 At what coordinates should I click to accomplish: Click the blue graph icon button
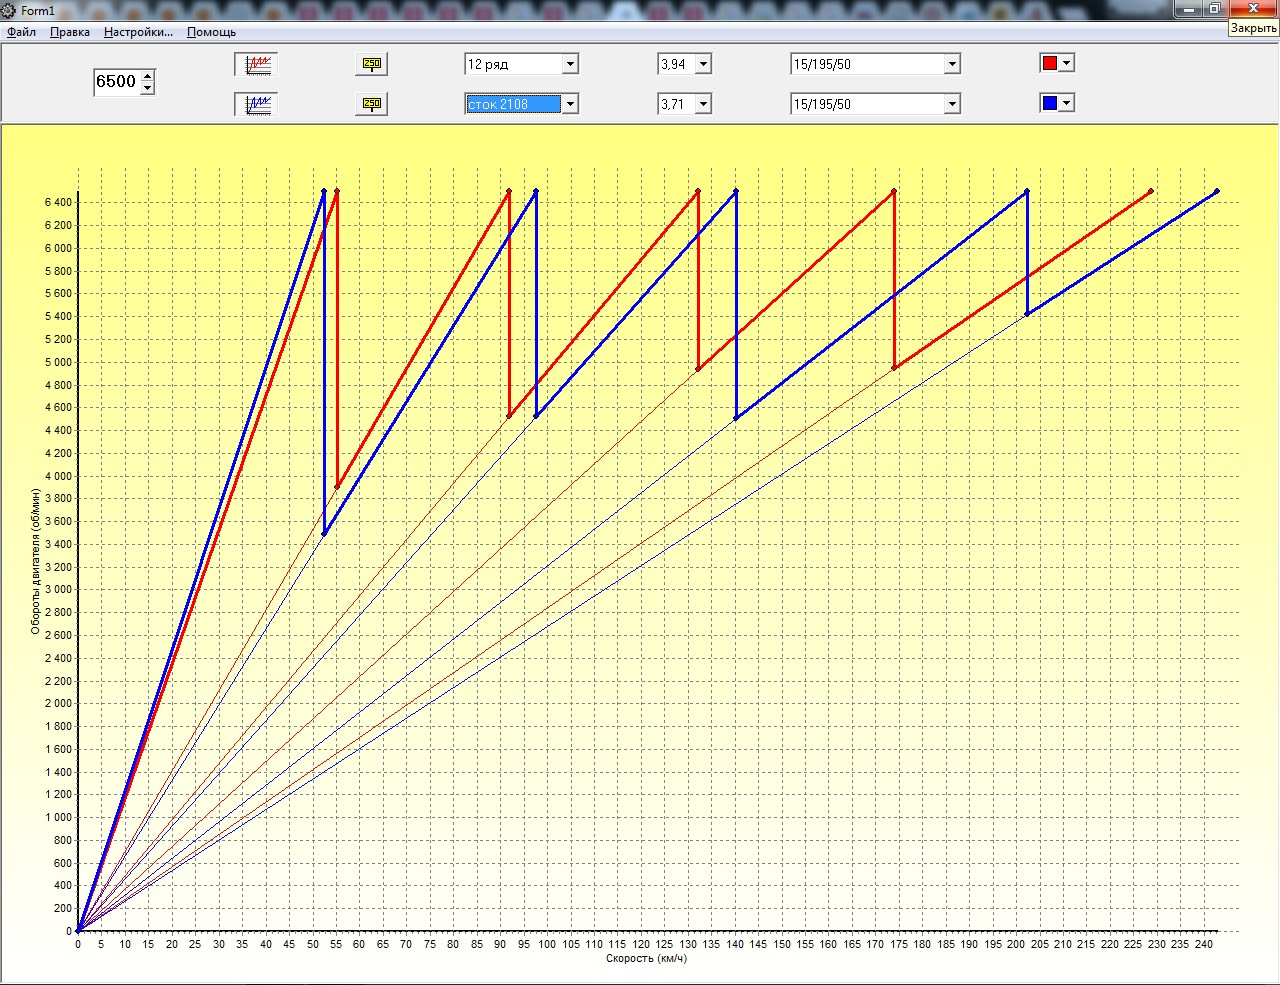click(x=258, y=105)
